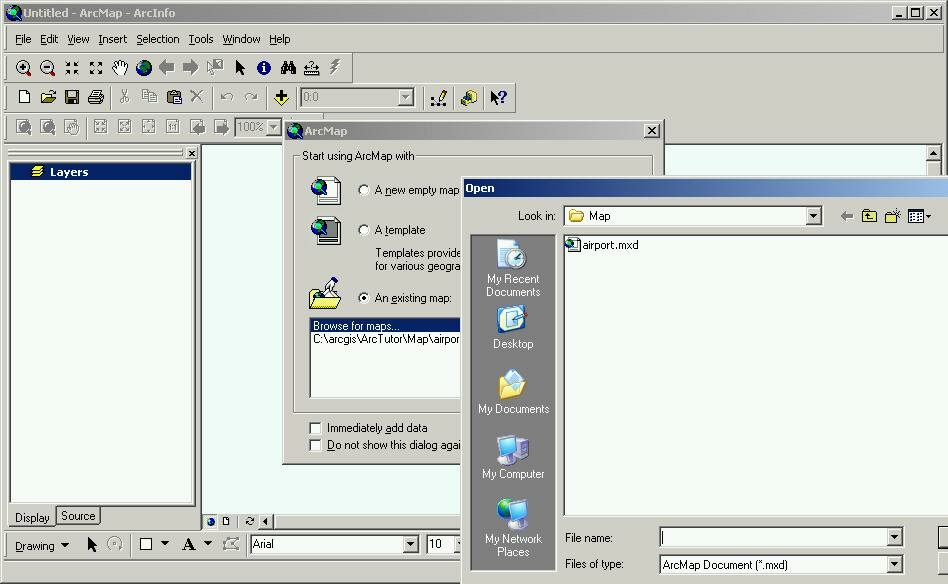Go to next extent arrow
Viewport: 948px width, 584px height.
190,68
